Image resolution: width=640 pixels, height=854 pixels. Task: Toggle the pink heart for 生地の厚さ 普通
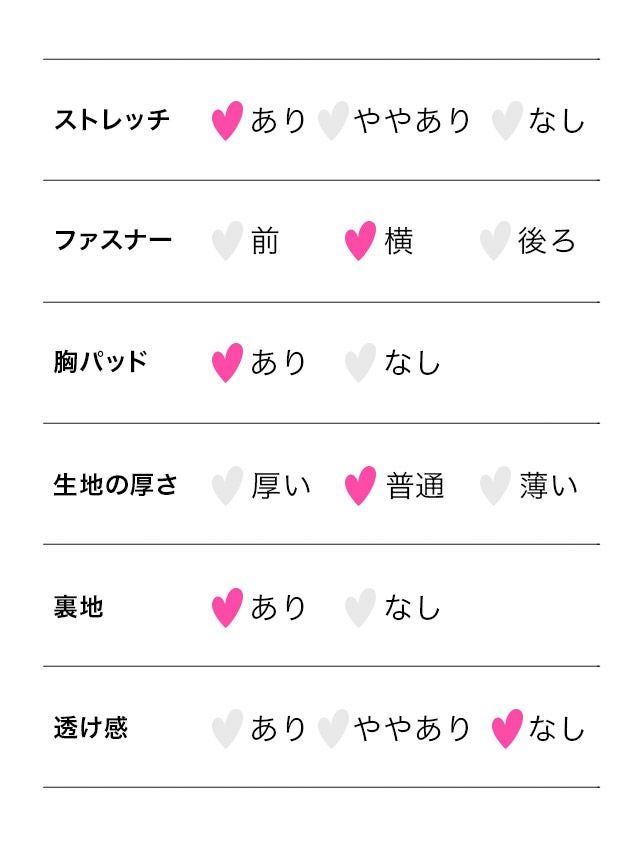click(360, 486)
